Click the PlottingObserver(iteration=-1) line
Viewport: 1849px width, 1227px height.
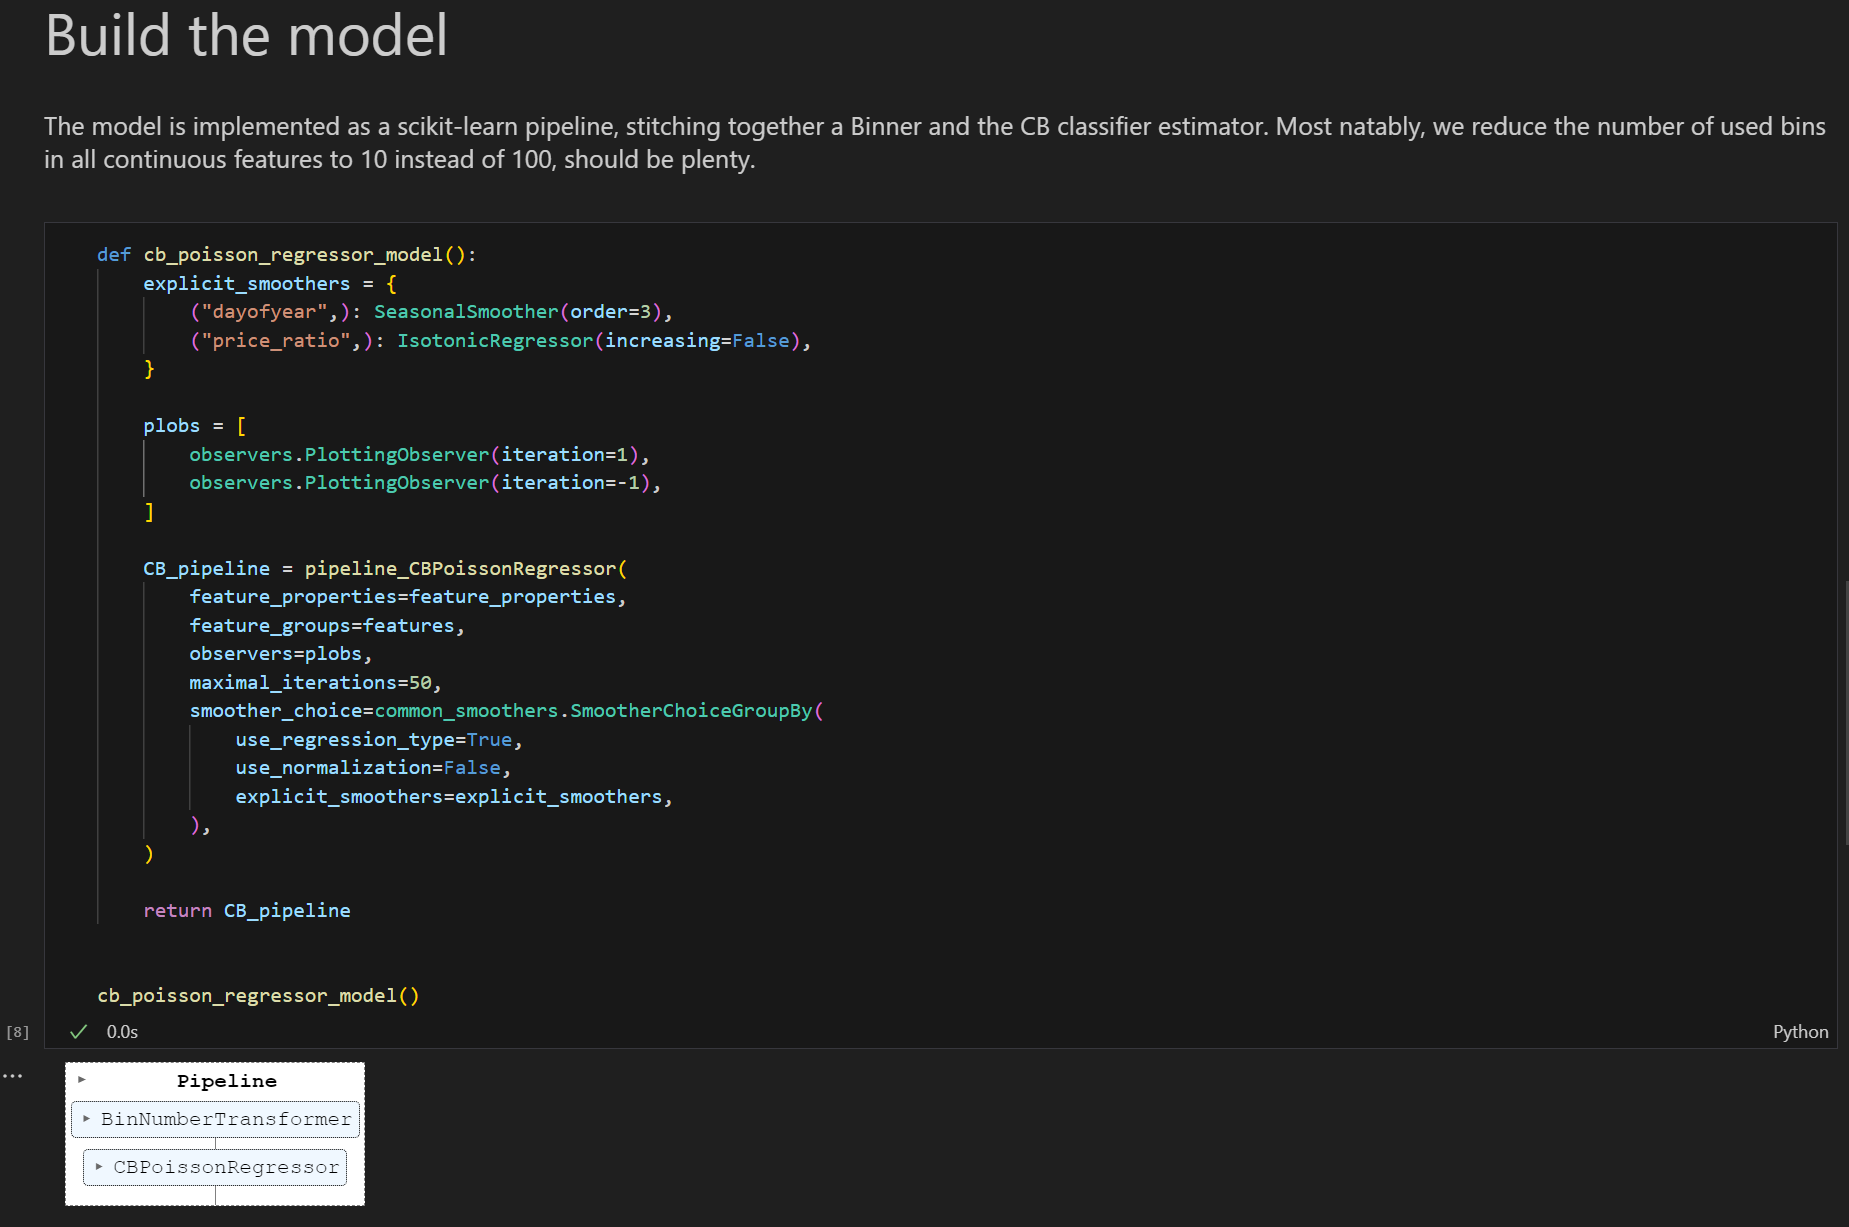click(x=426, y=483)
